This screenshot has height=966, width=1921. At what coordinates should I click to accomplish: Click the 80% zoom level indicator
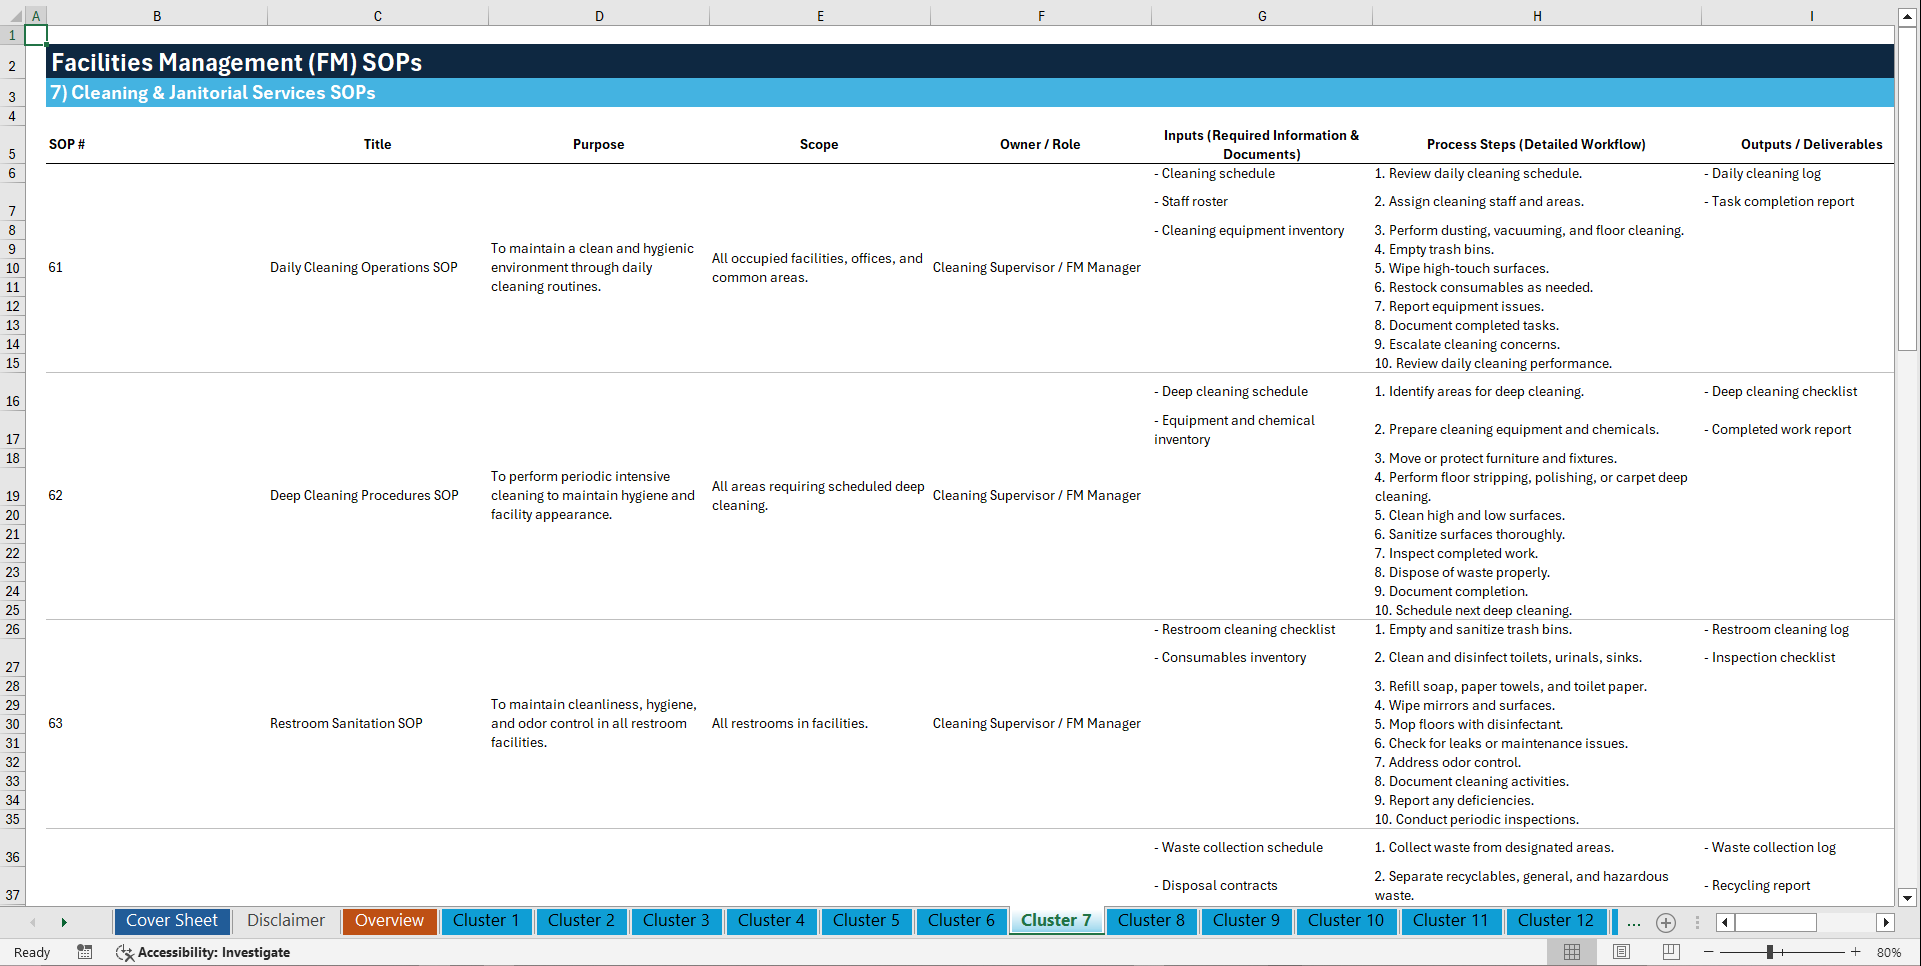(1891, 952)
